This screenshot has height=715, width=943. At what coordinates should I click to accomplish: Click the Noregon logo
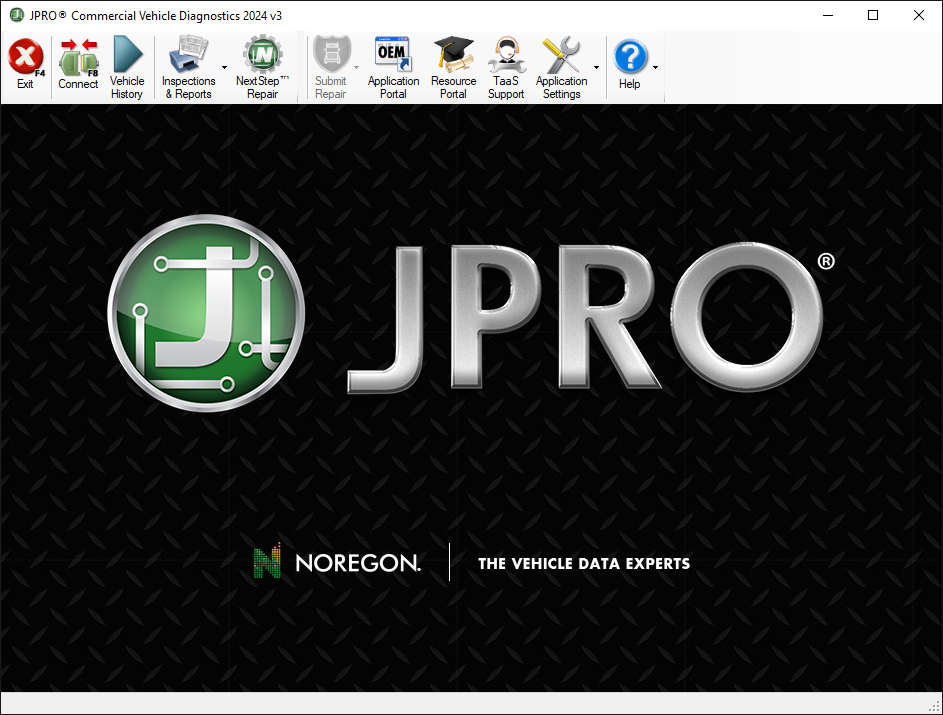point(337,563)
